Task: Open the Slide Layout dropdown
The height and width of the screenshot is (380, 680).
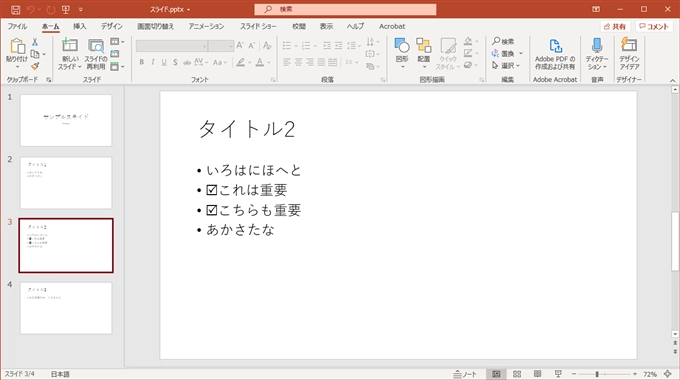Action: point(117,42)
